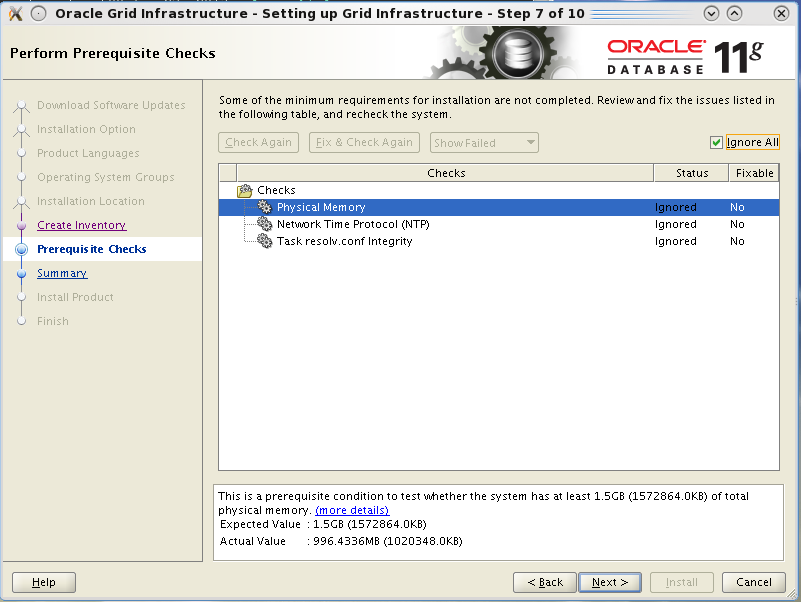The height and width of the screenshot is (602, 801).
Task: Click Ignored status of NTP row
Action: click(x=675, y=224)
